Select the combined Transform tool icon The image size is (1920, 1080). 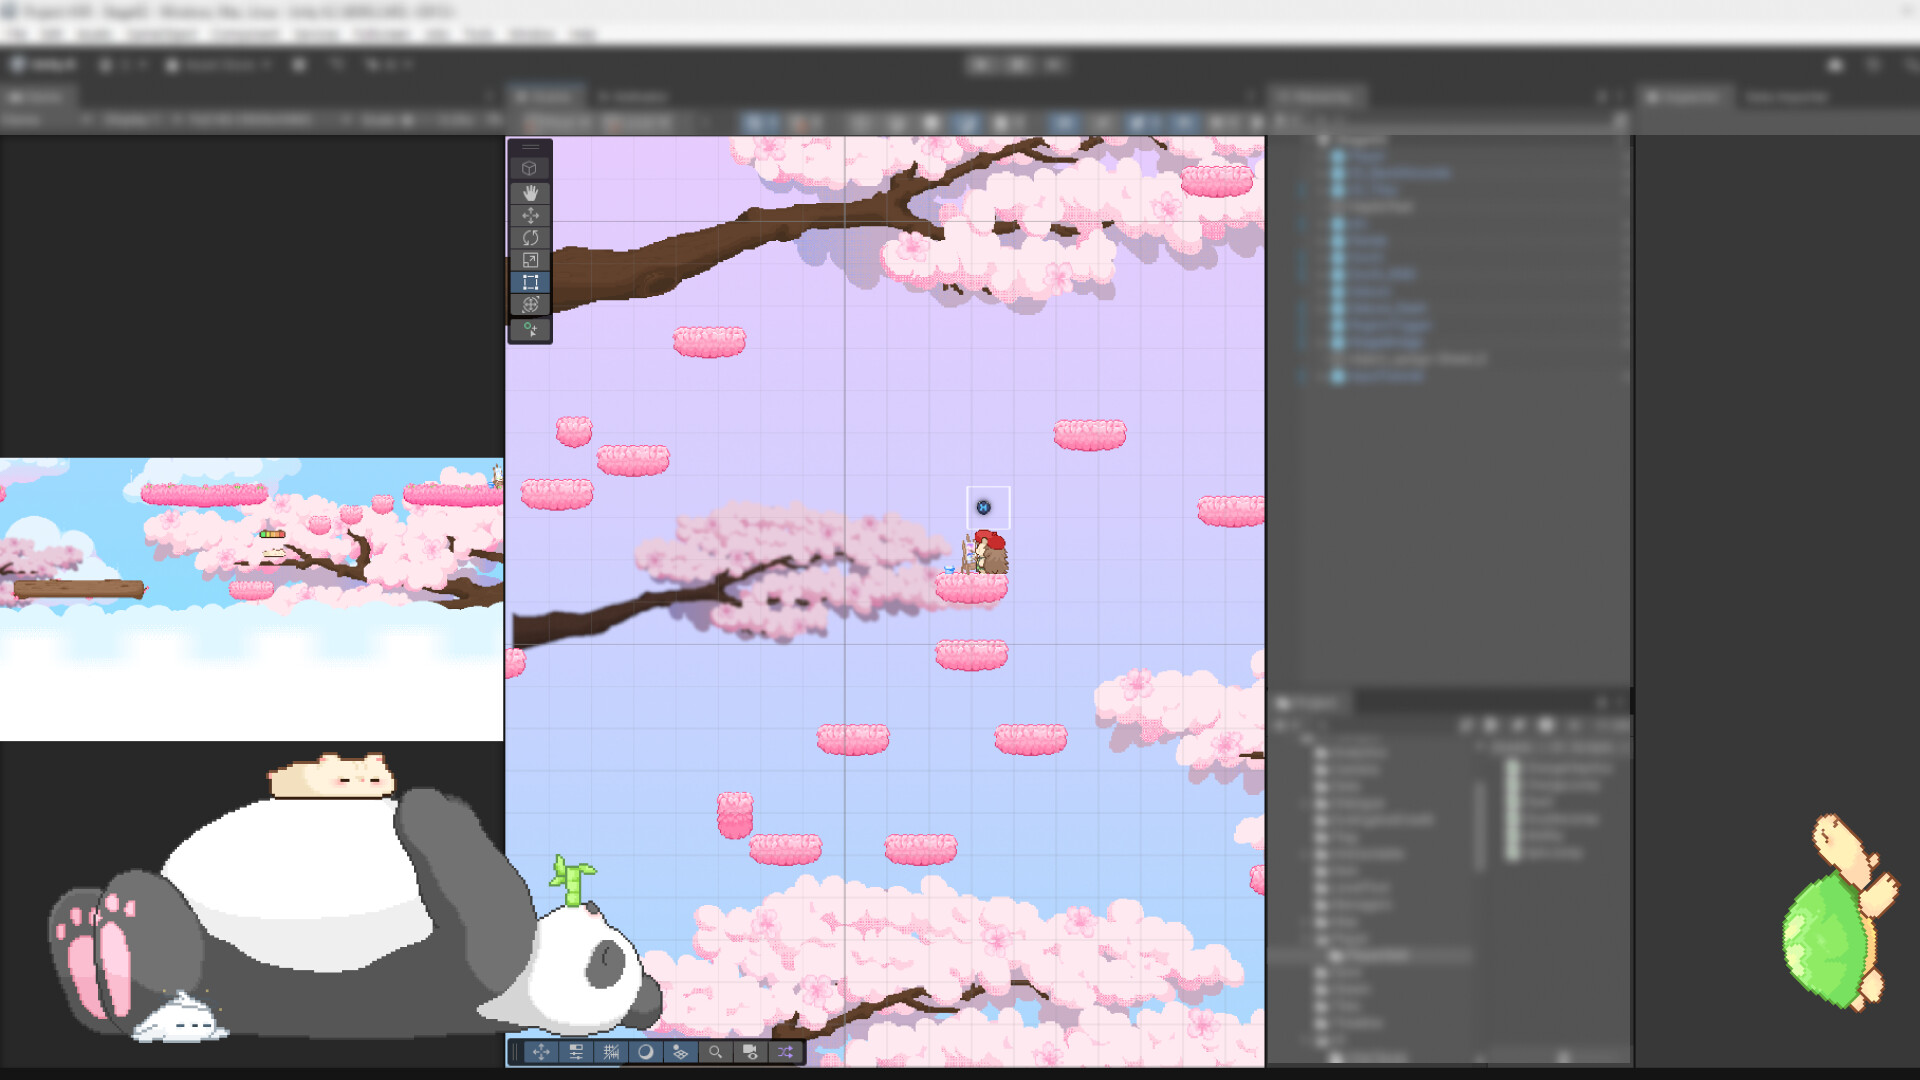tap(531, 304)
